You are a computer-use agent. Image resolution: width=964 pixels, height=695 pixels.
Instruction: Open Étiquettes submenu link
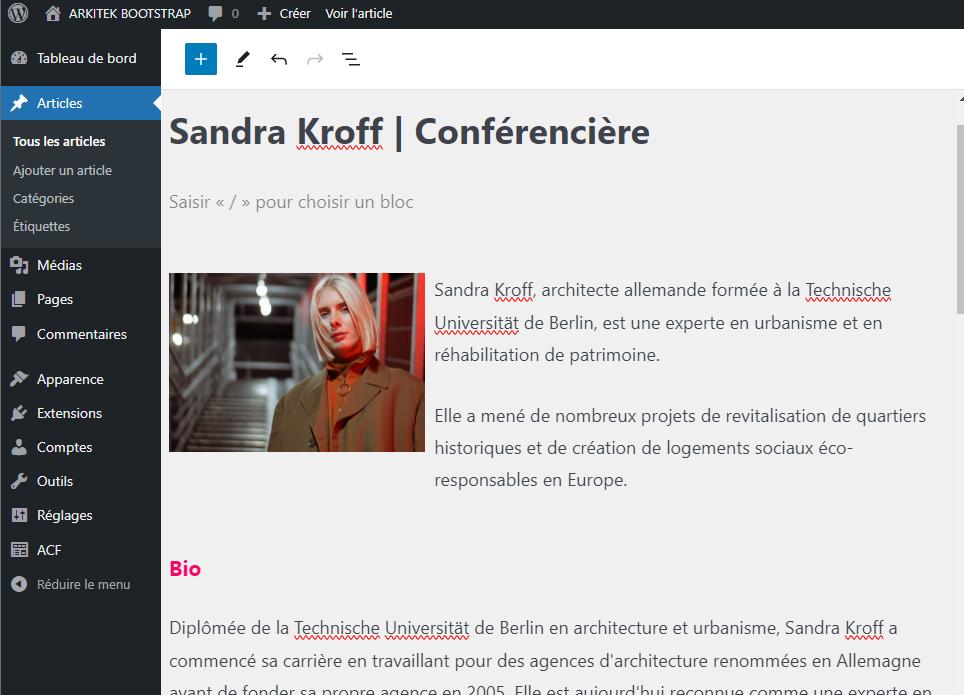pos(42,226)
